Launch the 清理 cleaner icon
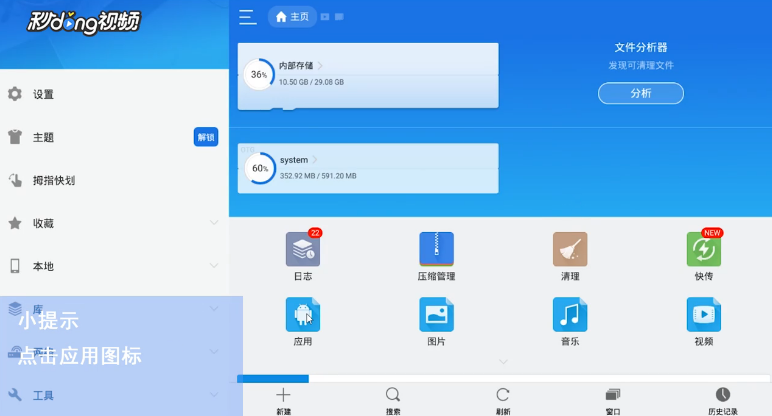 pos(570,249)
